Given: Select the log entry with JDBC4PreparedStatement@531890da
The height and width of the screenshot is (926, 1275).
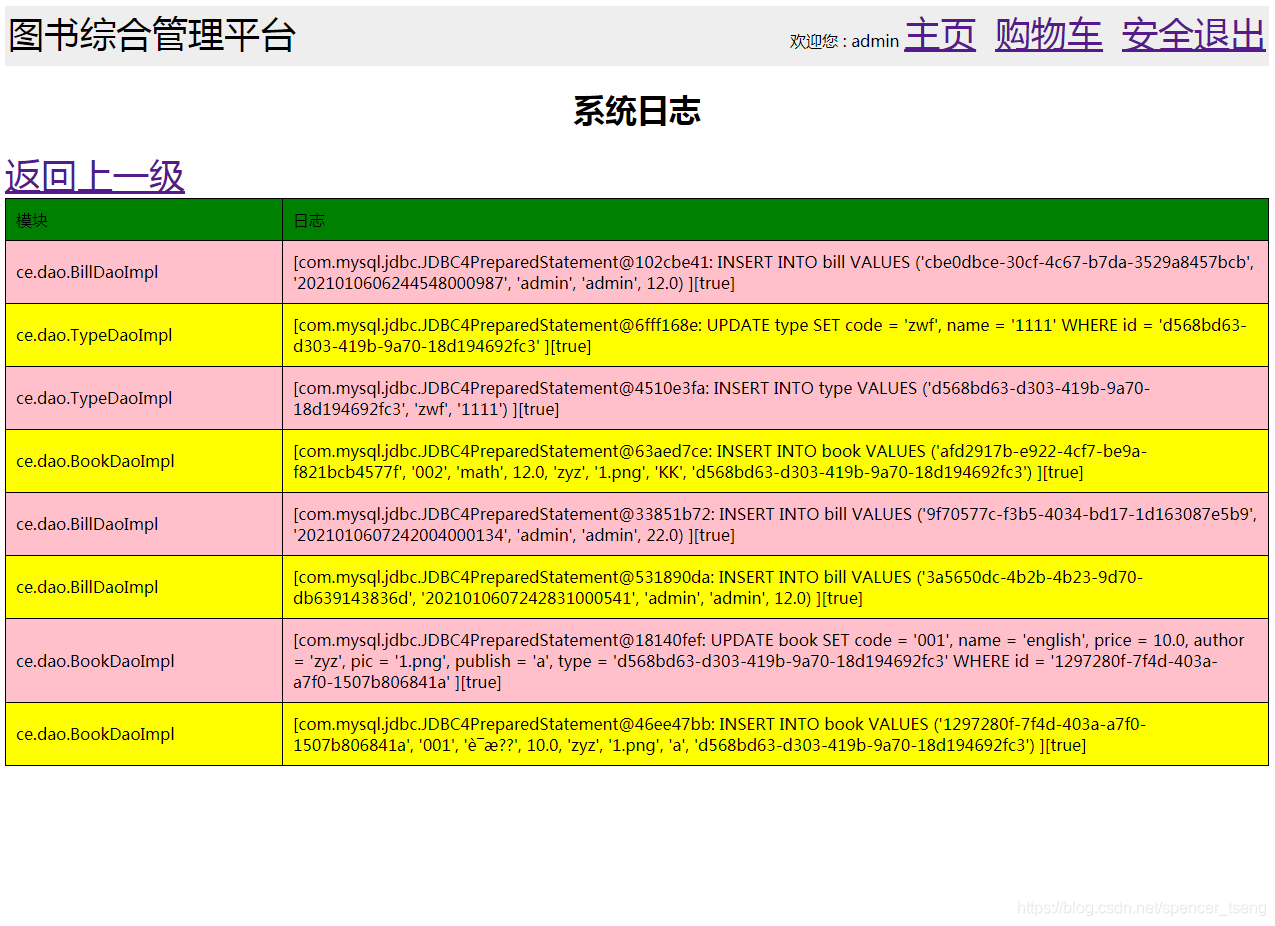Looking at the screenshot, I should coord(775,587).
